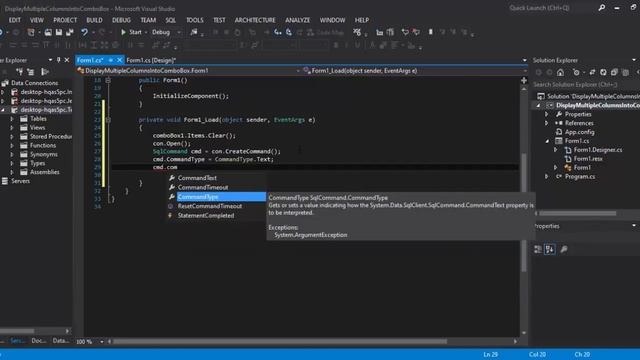The height and width of the screenshot is (360, 640).
Task: Click the Toggle Bookmark toolbar icon
Action: [430, 32]
